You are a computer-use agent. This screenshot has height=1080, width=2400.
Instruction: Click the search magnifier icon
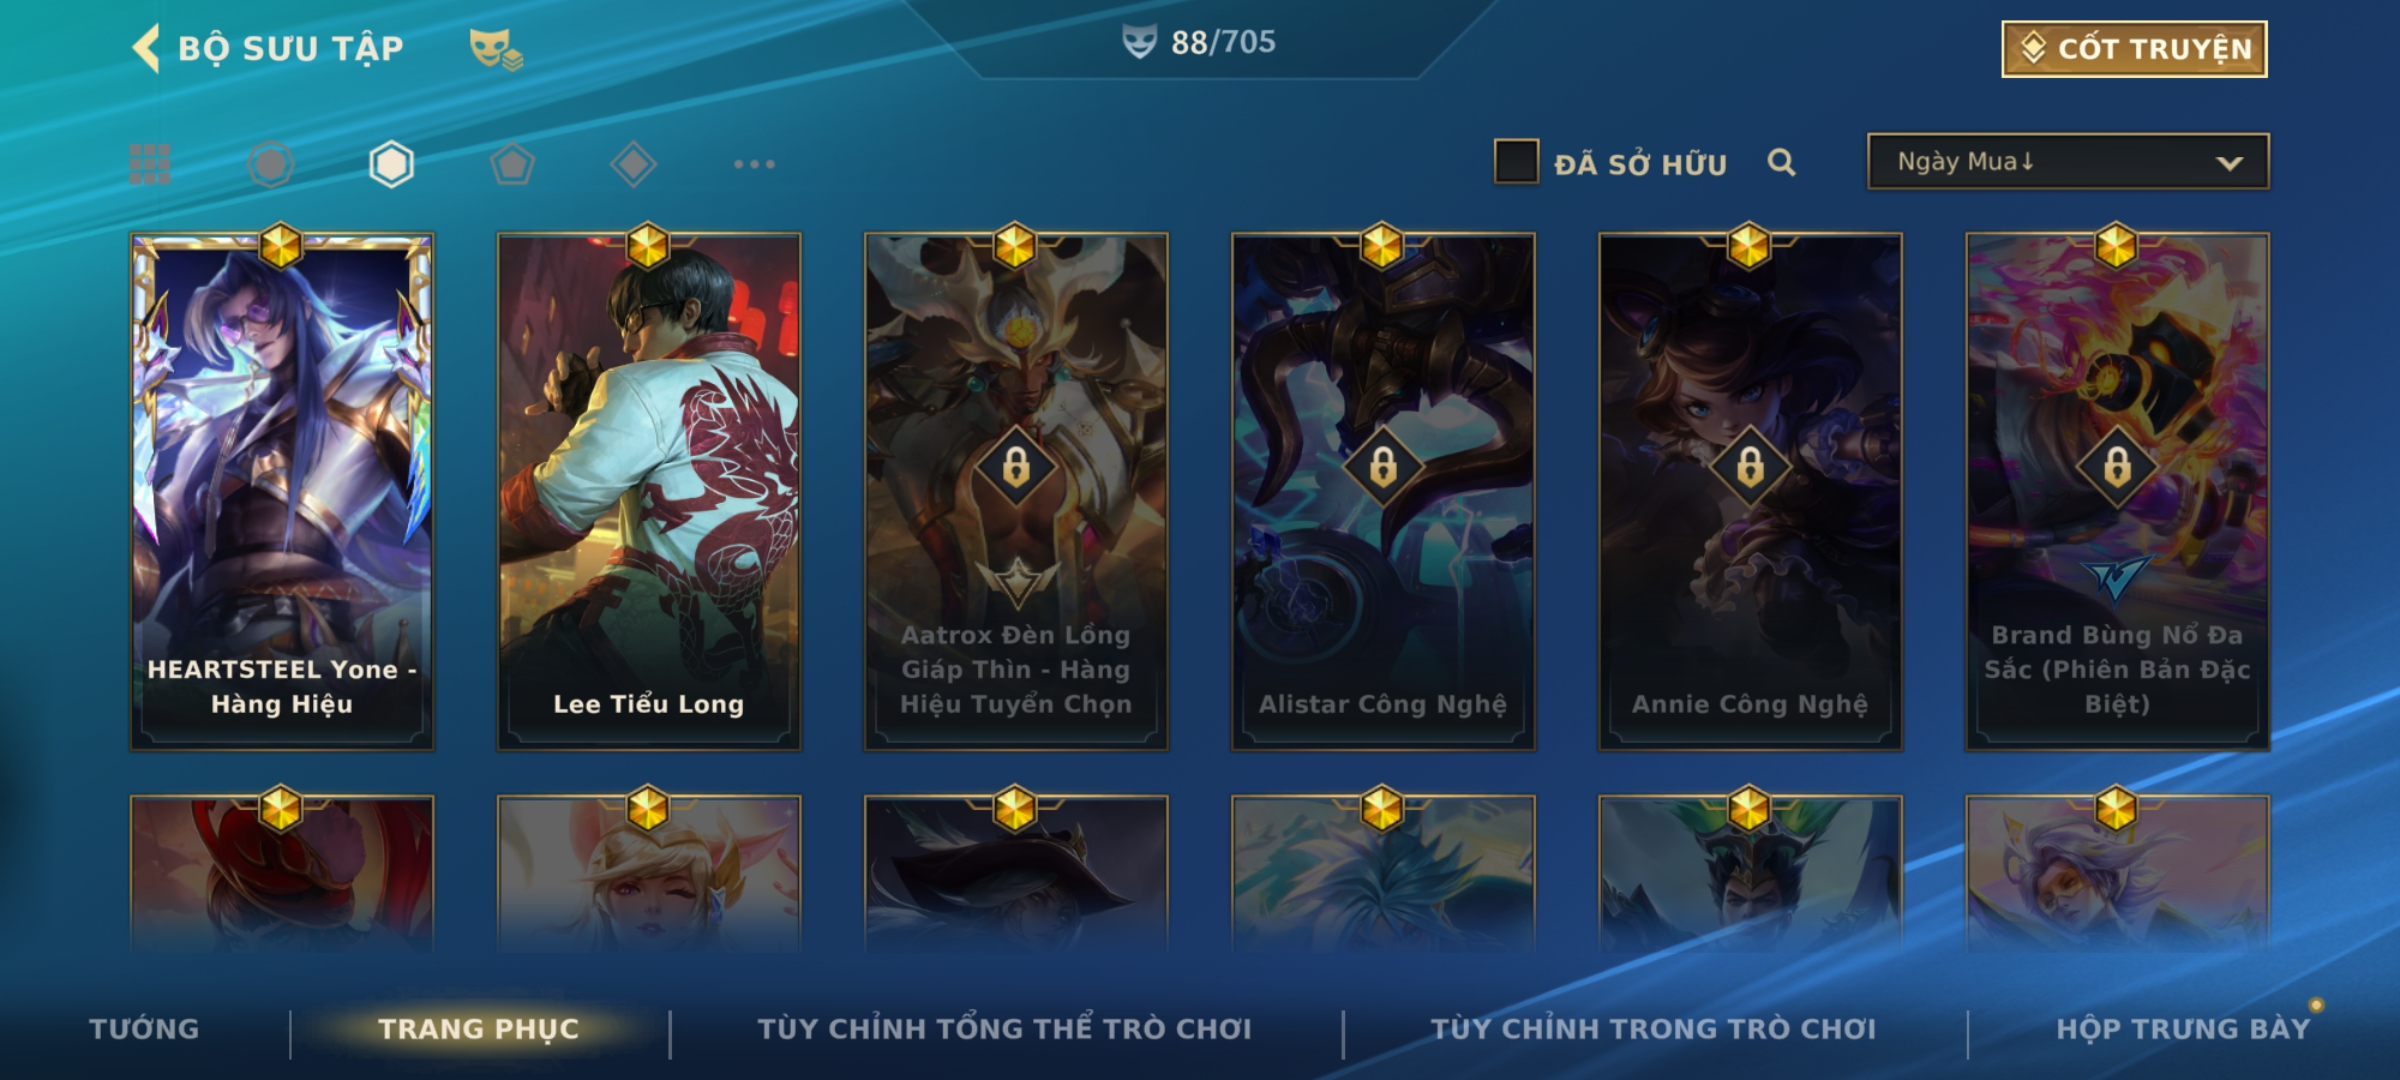pos(1781,162)
